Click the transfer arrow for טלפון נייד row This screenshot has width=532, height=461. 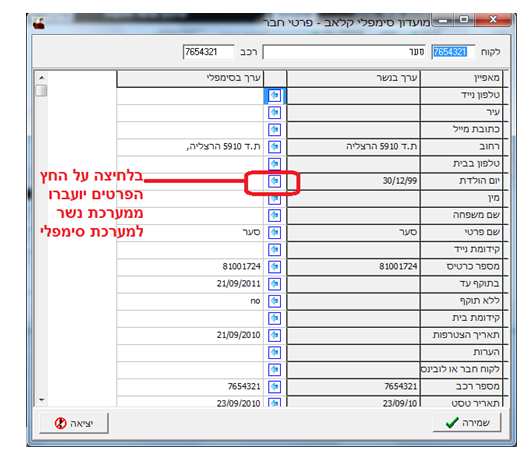274,95
